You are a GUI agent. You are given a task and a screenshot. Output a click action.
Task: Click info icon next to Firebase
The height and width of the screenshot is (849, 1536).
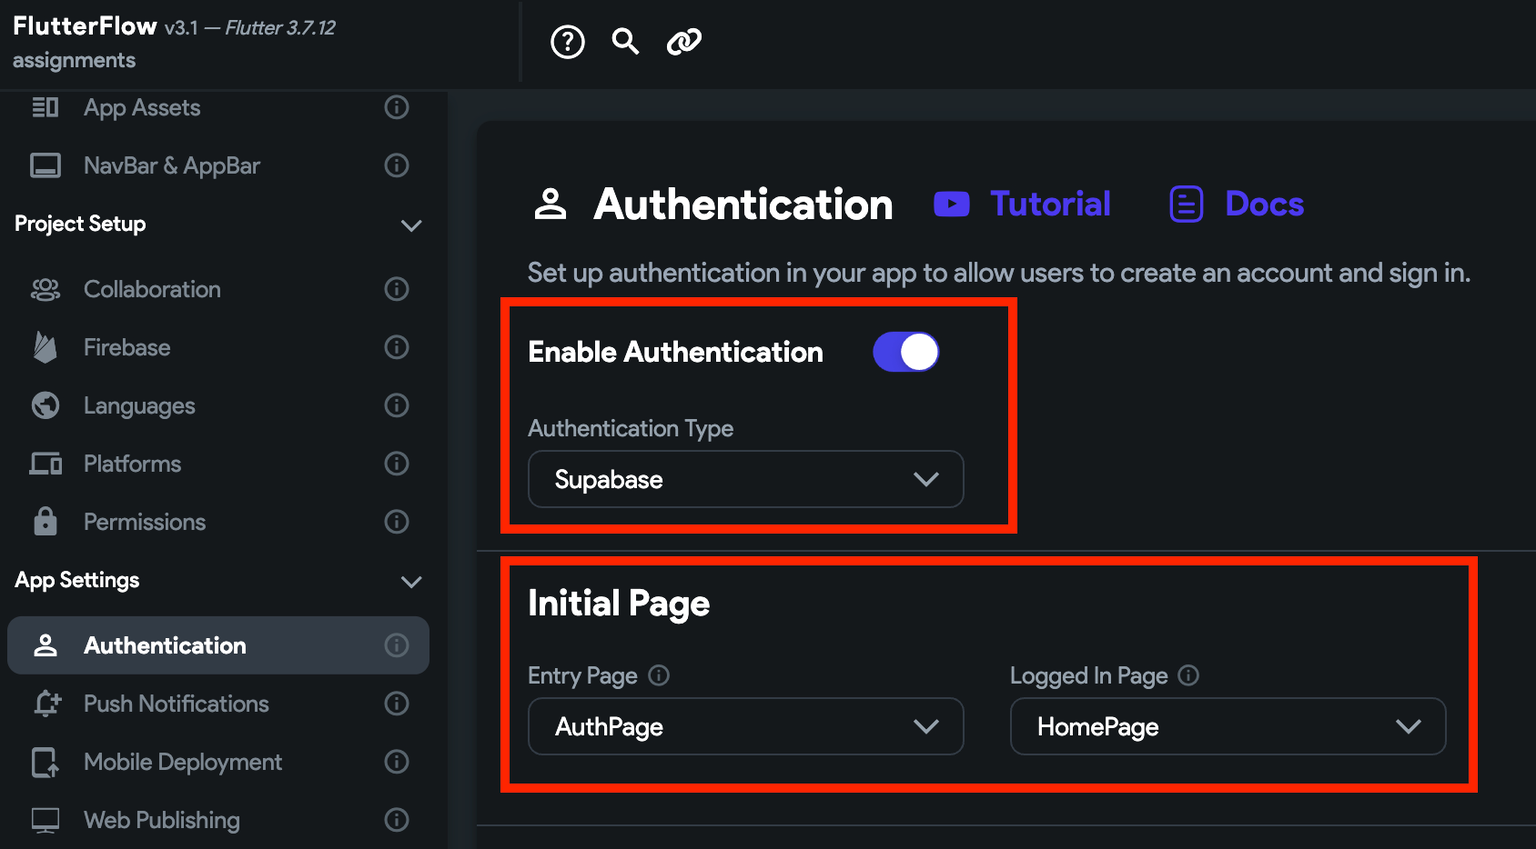tap(397, 347)
